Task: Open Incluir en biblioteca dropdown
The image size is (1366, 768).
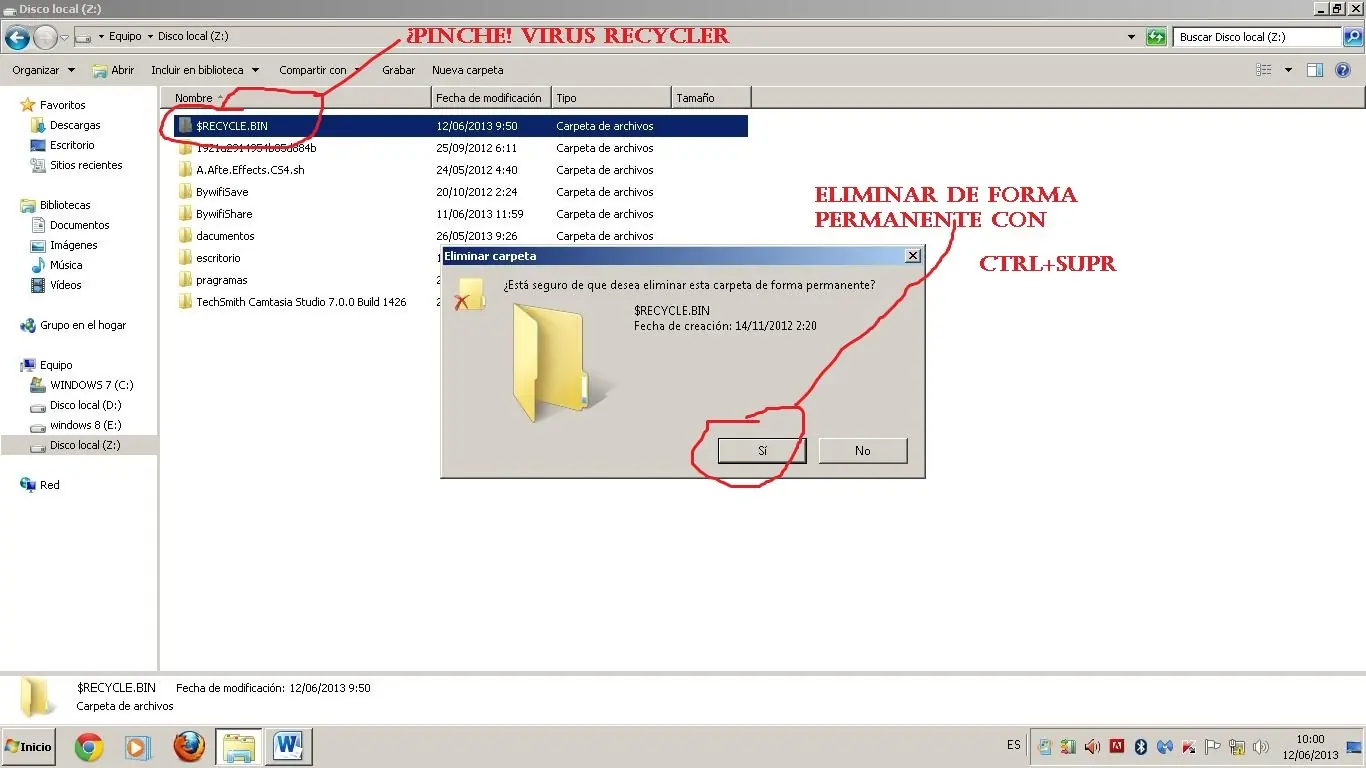Action: click(x=205, y=70)
